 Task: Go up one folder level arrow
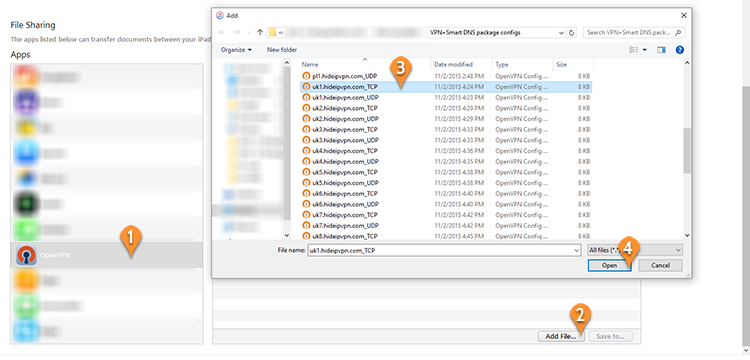coord(260,33)
